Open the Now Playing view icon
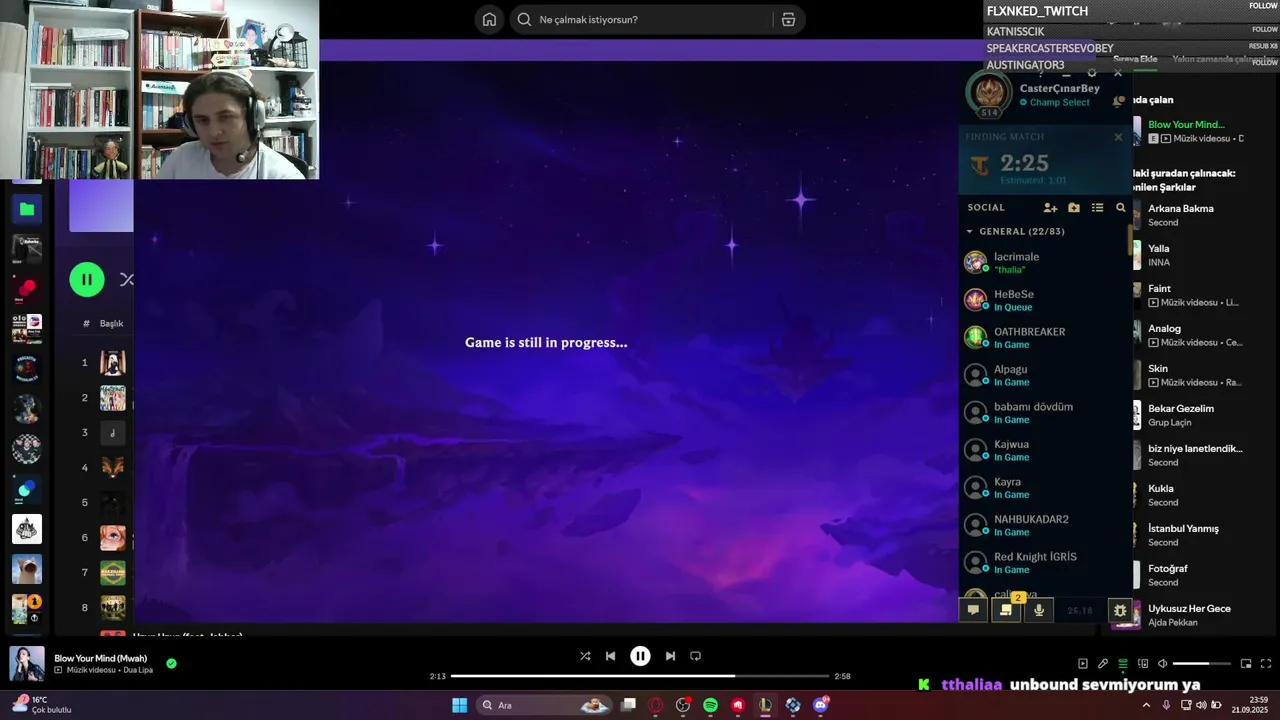This screenshot has width=1280, height=720. point(1082,663)
